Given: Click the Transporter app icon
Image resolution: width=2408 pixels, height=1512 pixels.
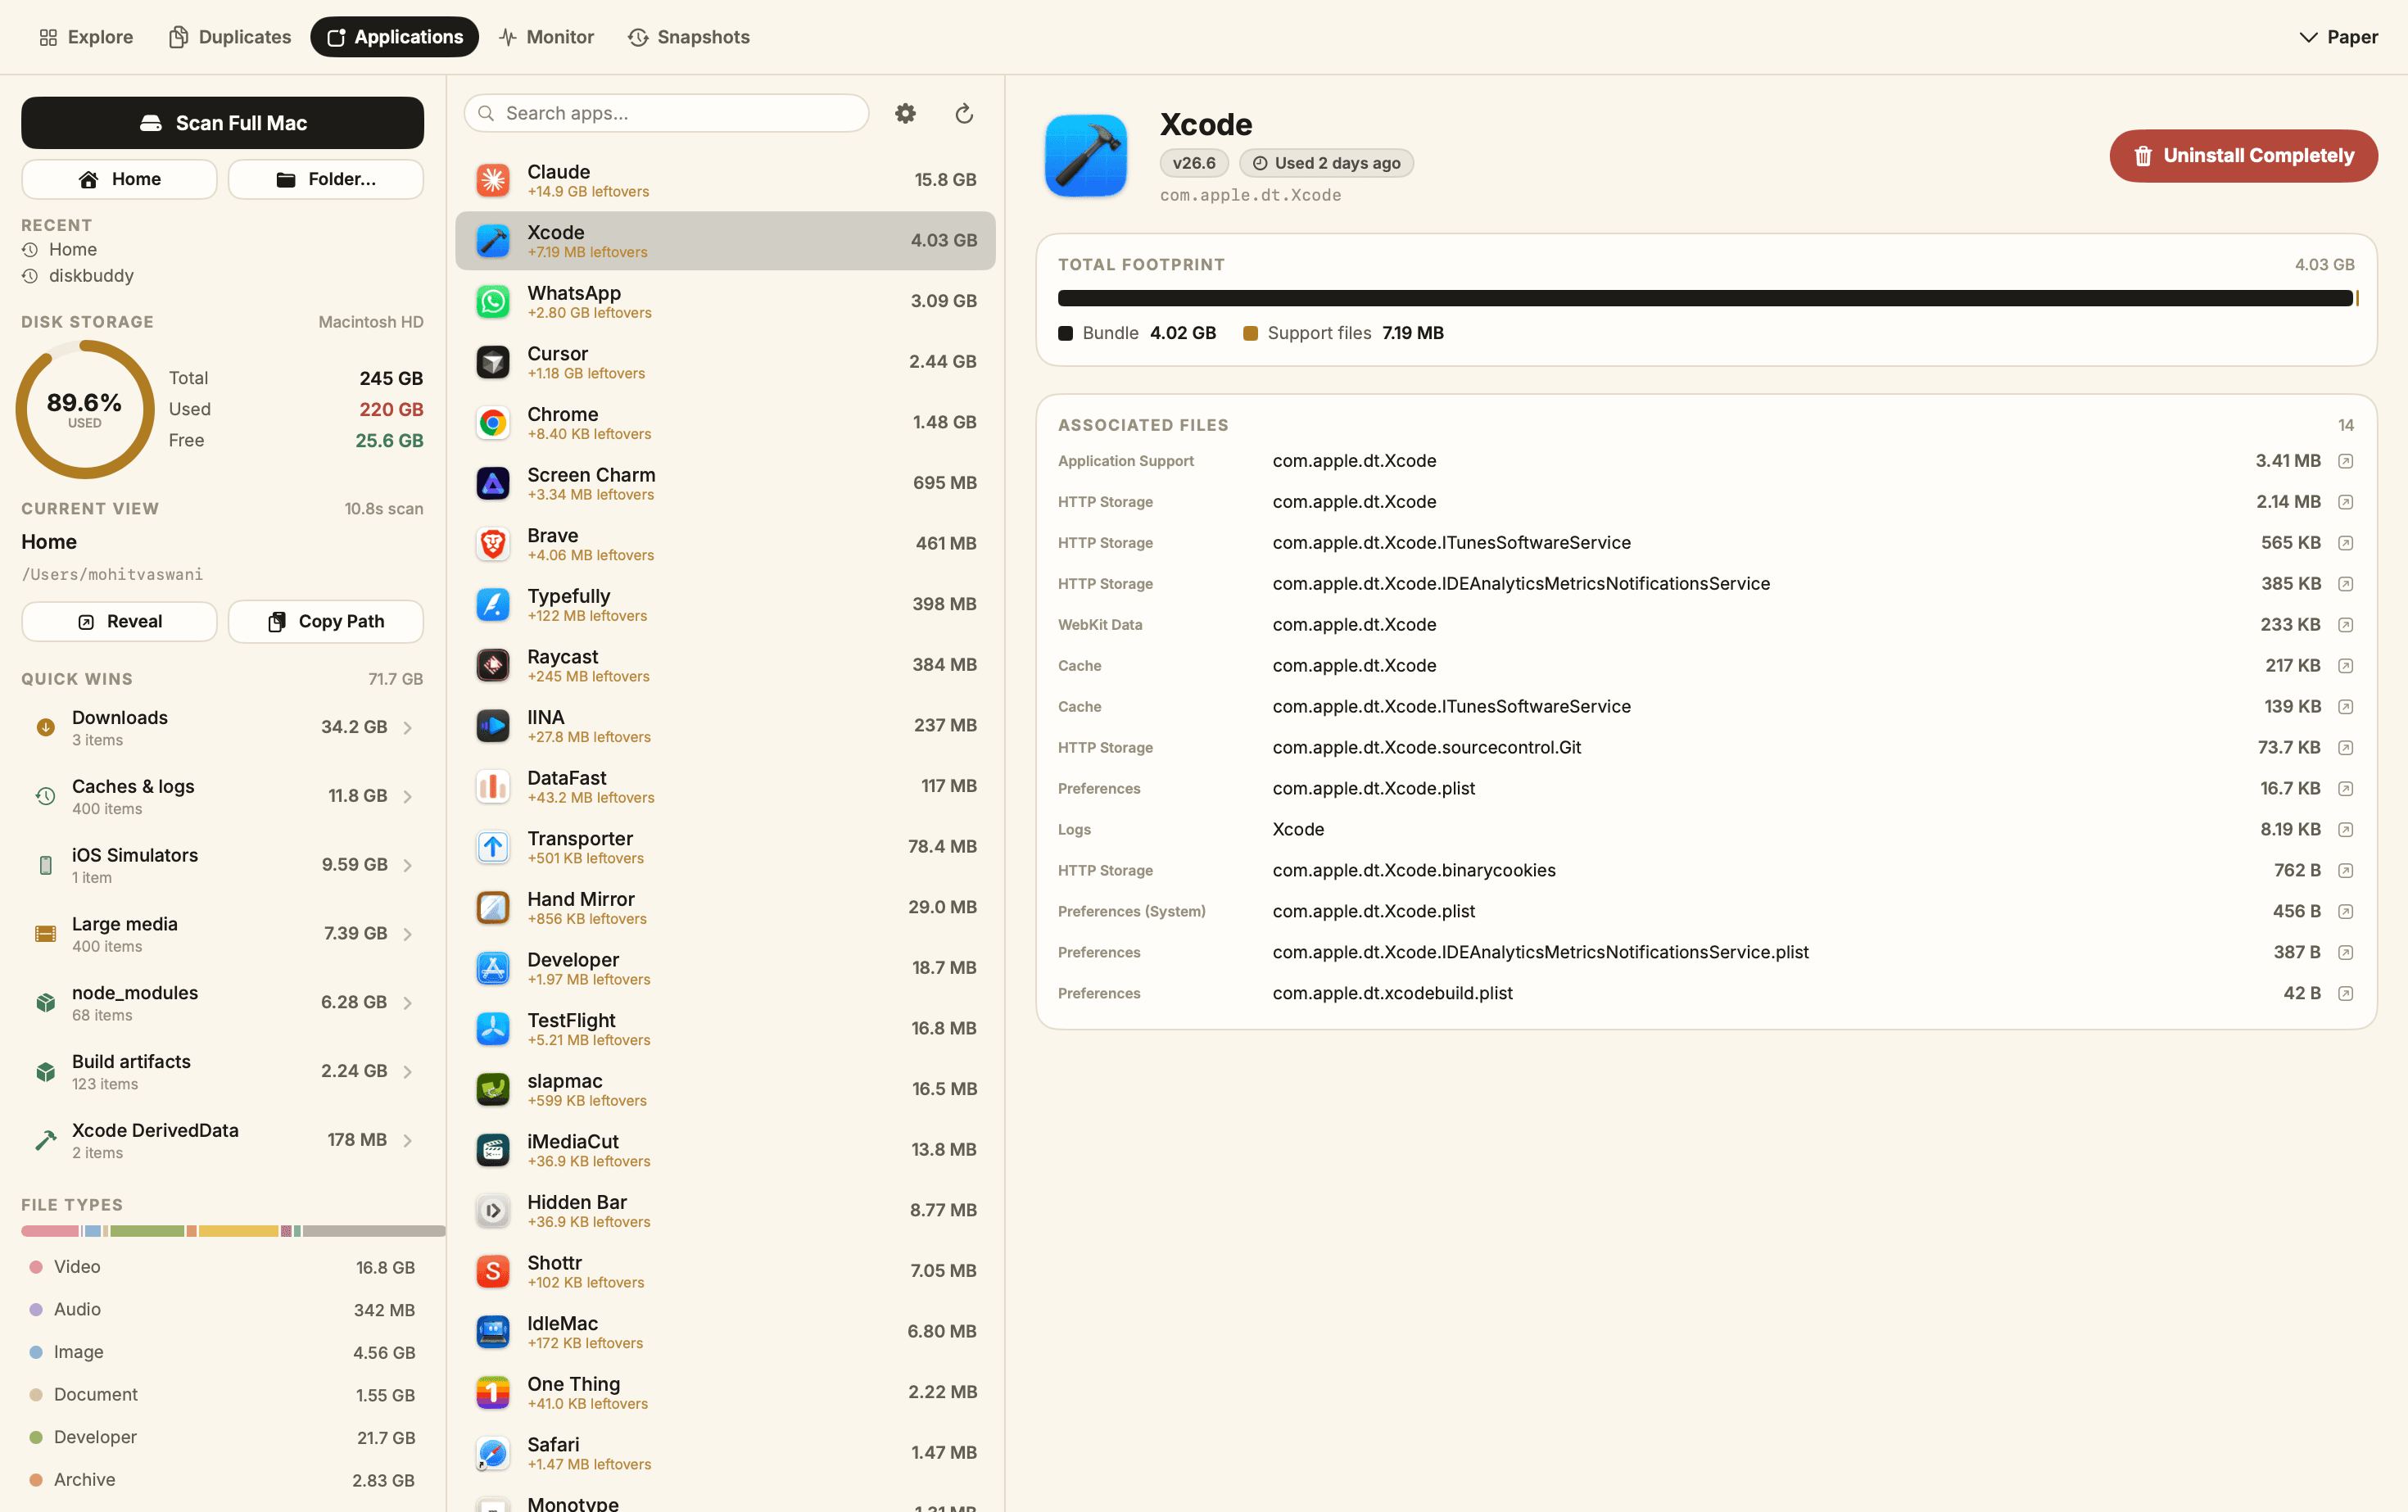Looking at the screenshot, I should 493,847.
